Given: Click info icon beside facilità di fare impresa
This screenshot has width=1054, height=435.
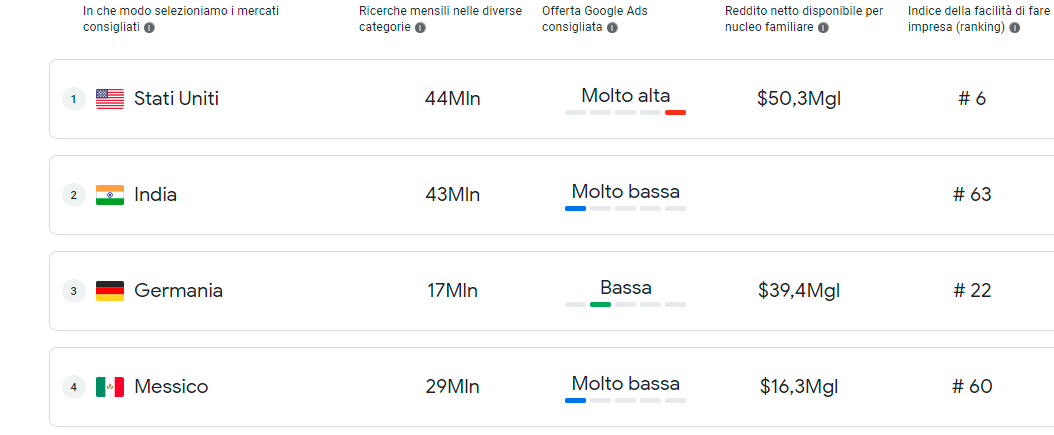Looking at the screenshot, I should (1014, 28).
